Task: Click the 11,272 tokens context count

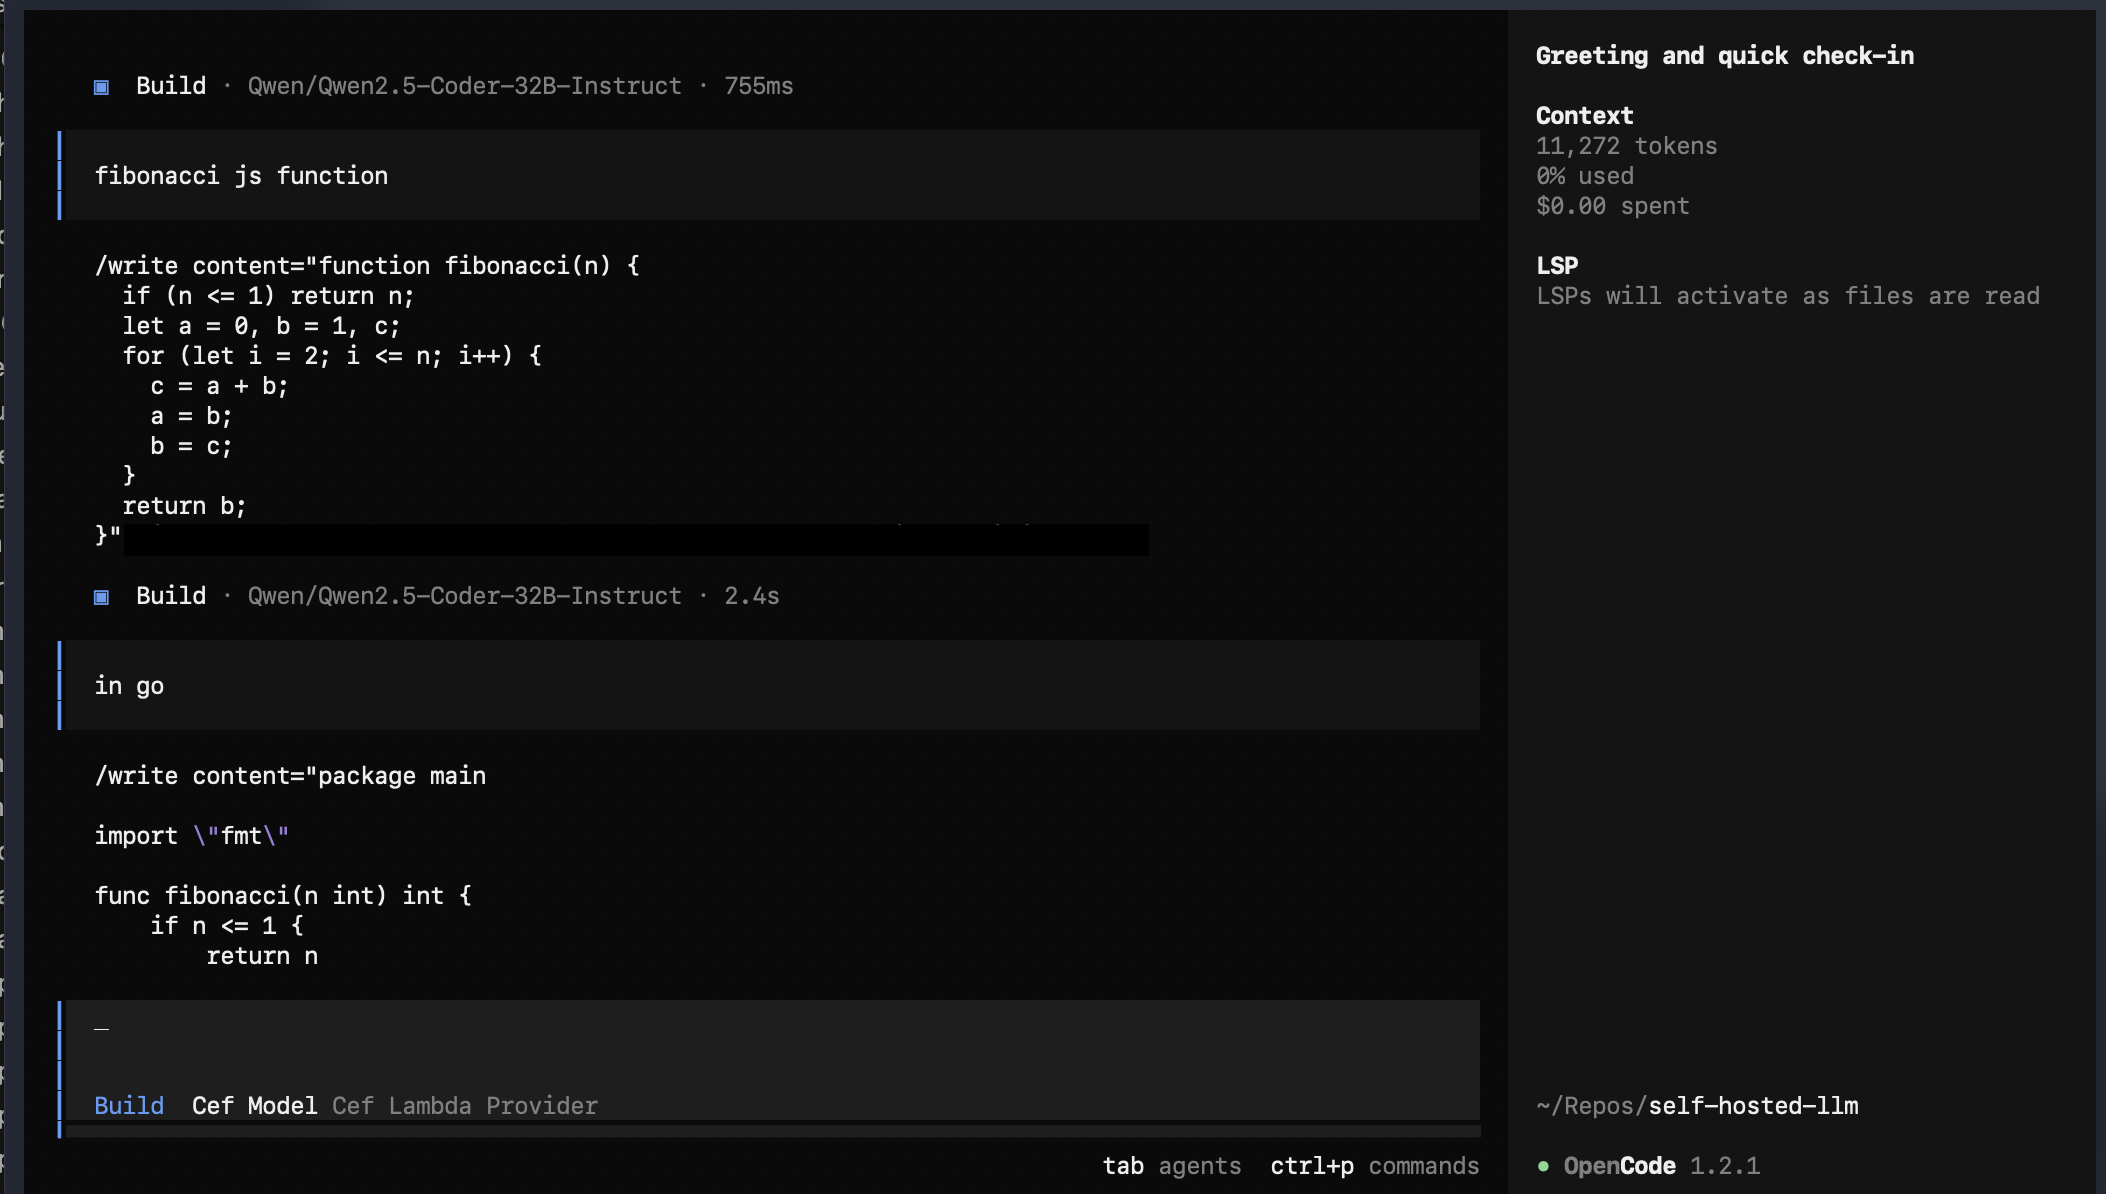Action: pos(1626,146)
